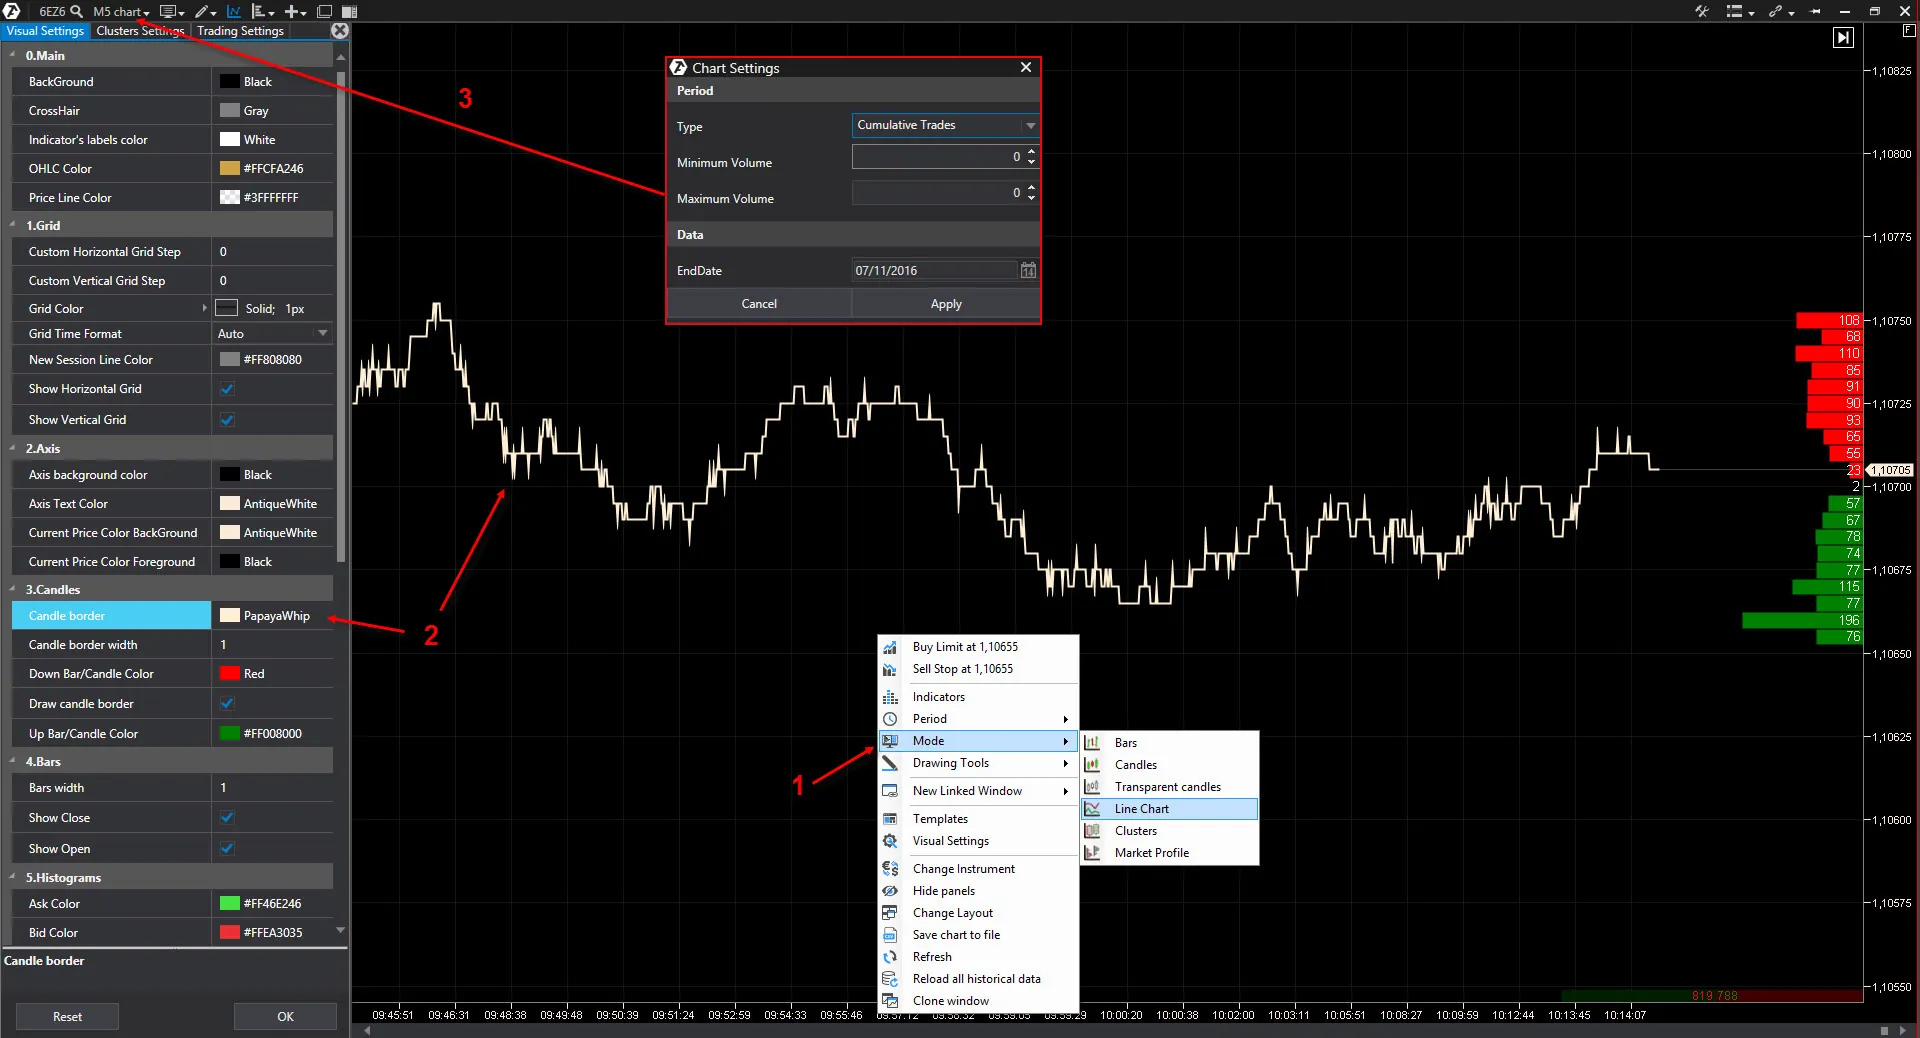Toggle the Show Vertical Grid checkbox
This screenshot has height=1038, width=1920.
(x=227, y=420)
